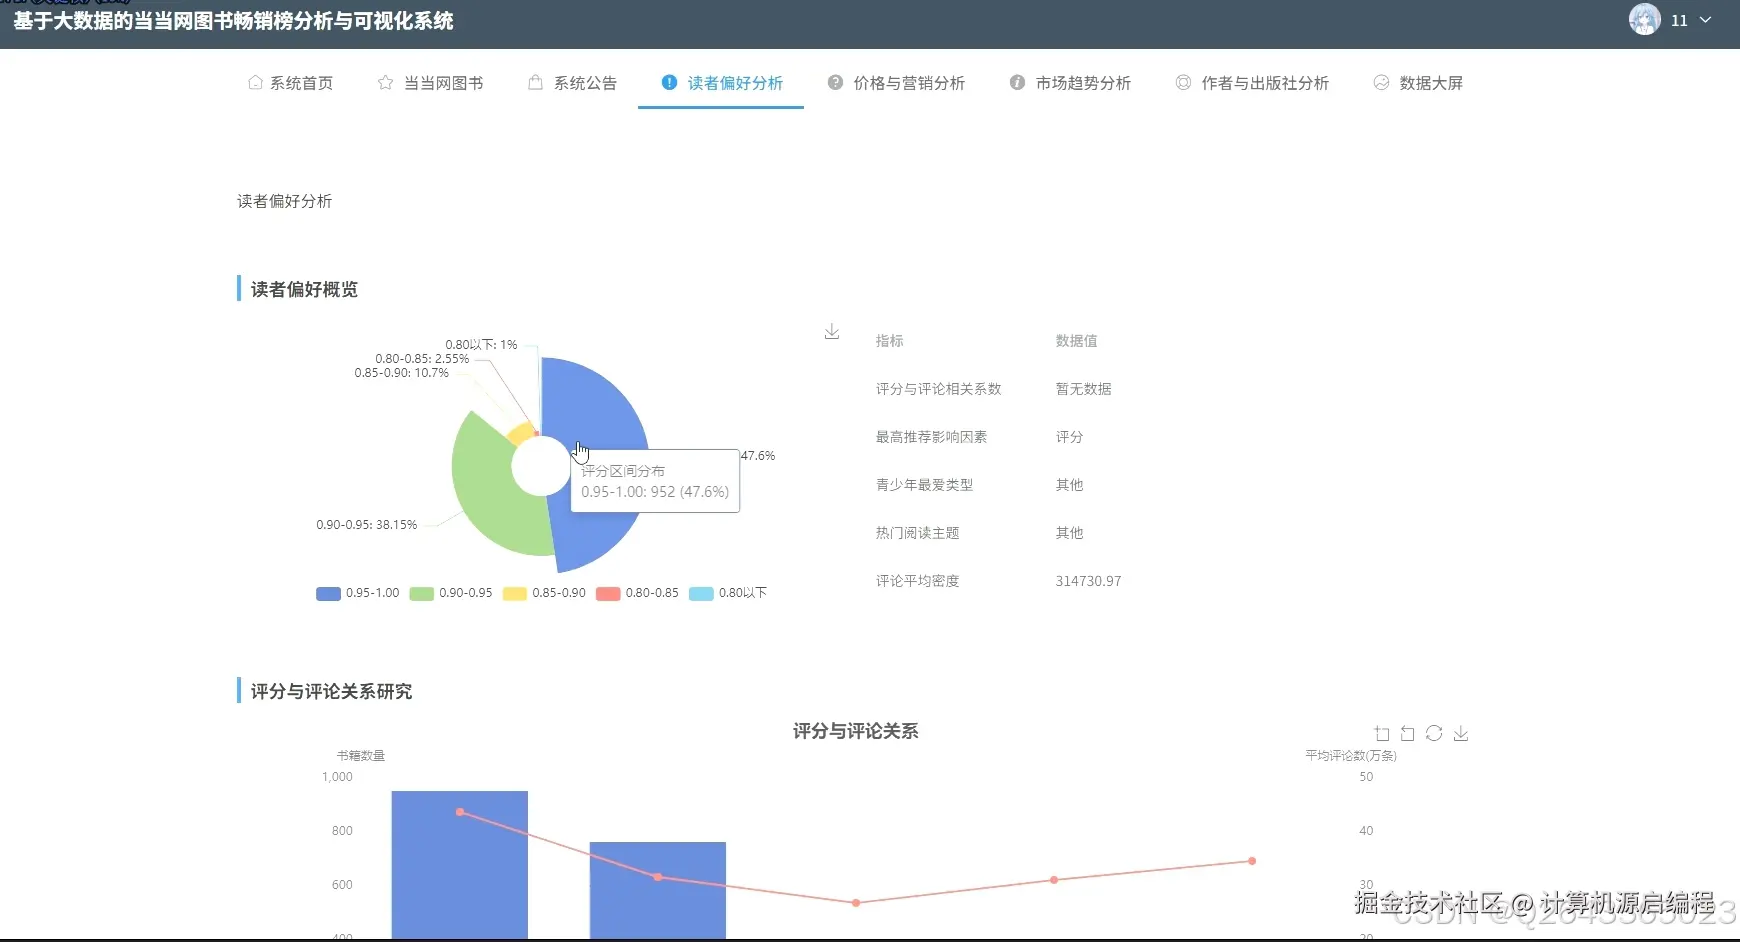Go to the 价格与营销分析 tab

pos(897,83)
